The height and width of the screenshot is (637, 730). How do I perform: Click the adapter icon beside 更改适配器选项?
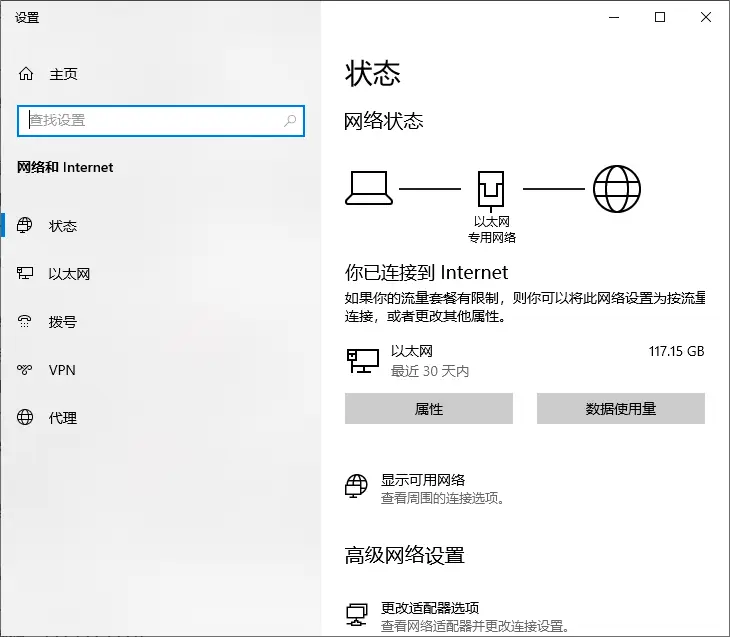357,614
